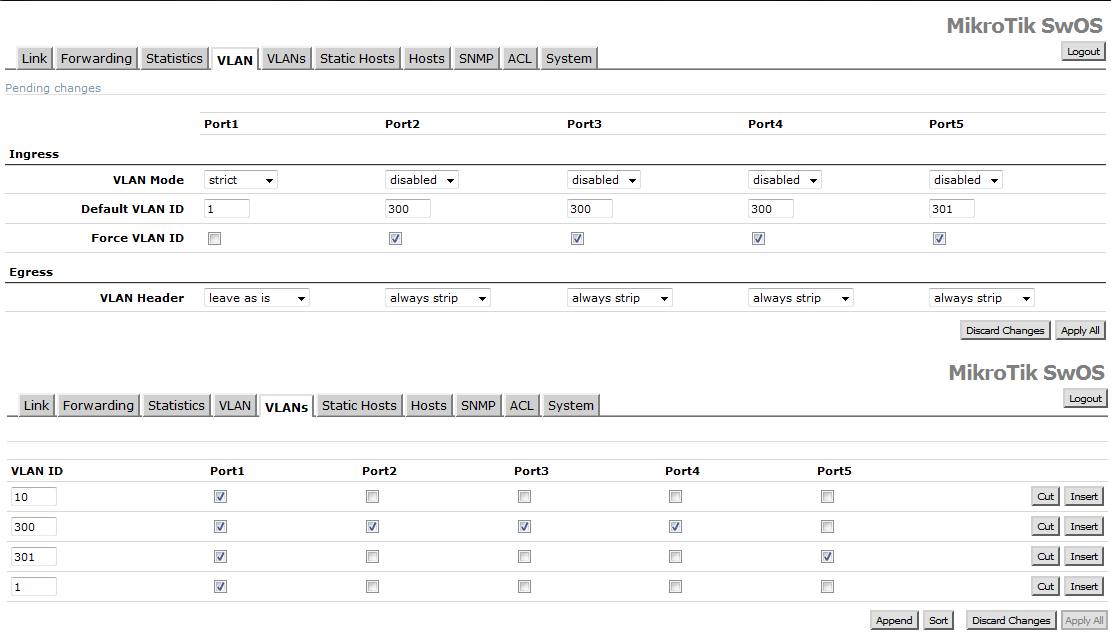Switch to the System tab
This screenshot has height=634, width=1111.
[568, 58]
